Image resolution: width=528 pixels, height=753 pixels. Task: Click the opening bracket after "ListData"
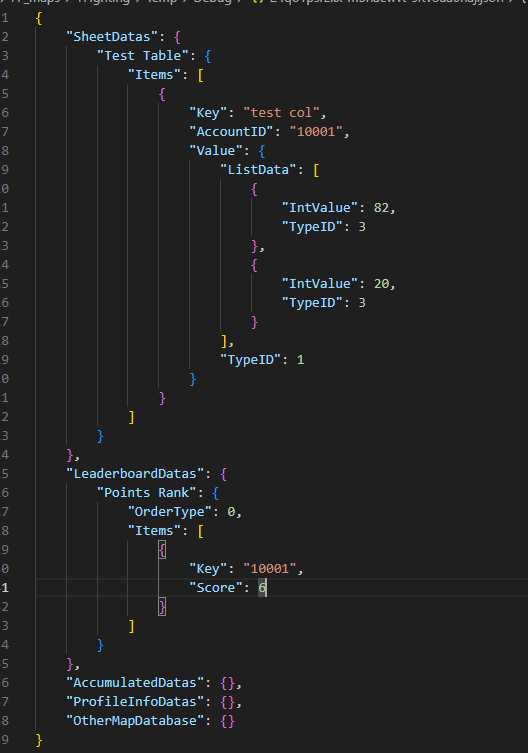pyautogui.click(x=316, y=170)
